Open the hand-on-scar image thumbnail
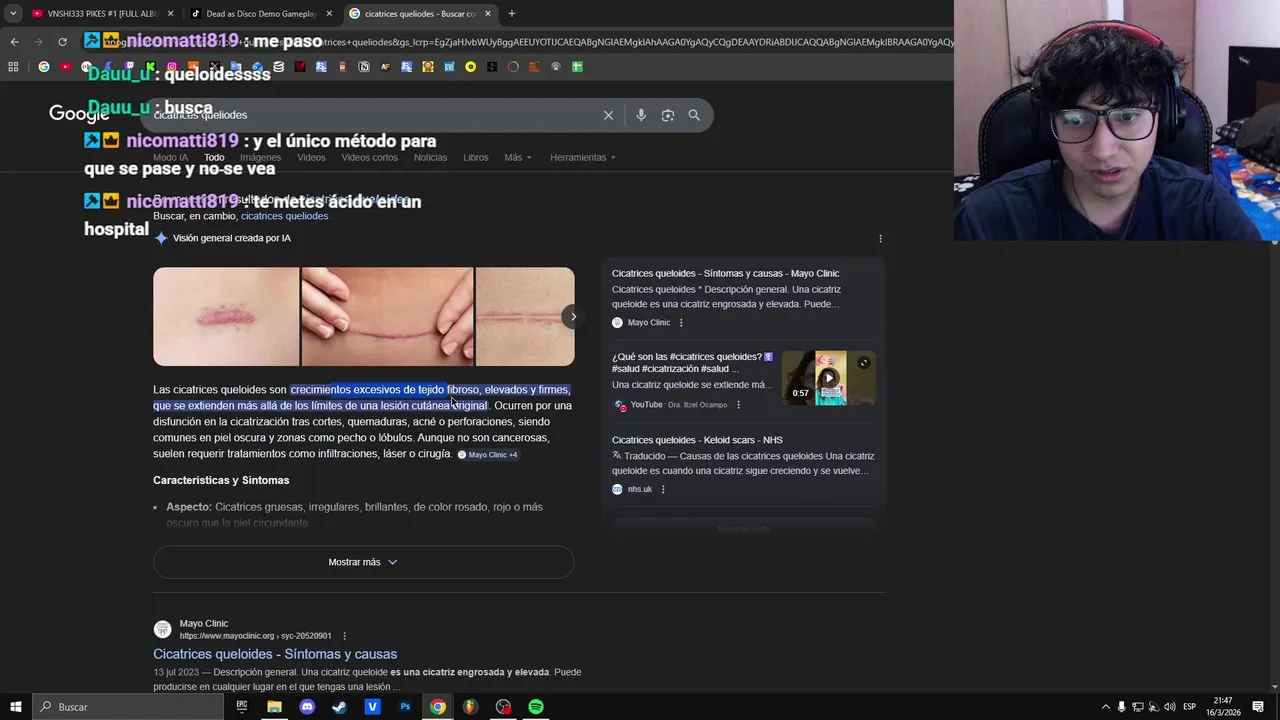 coord(388,317)
